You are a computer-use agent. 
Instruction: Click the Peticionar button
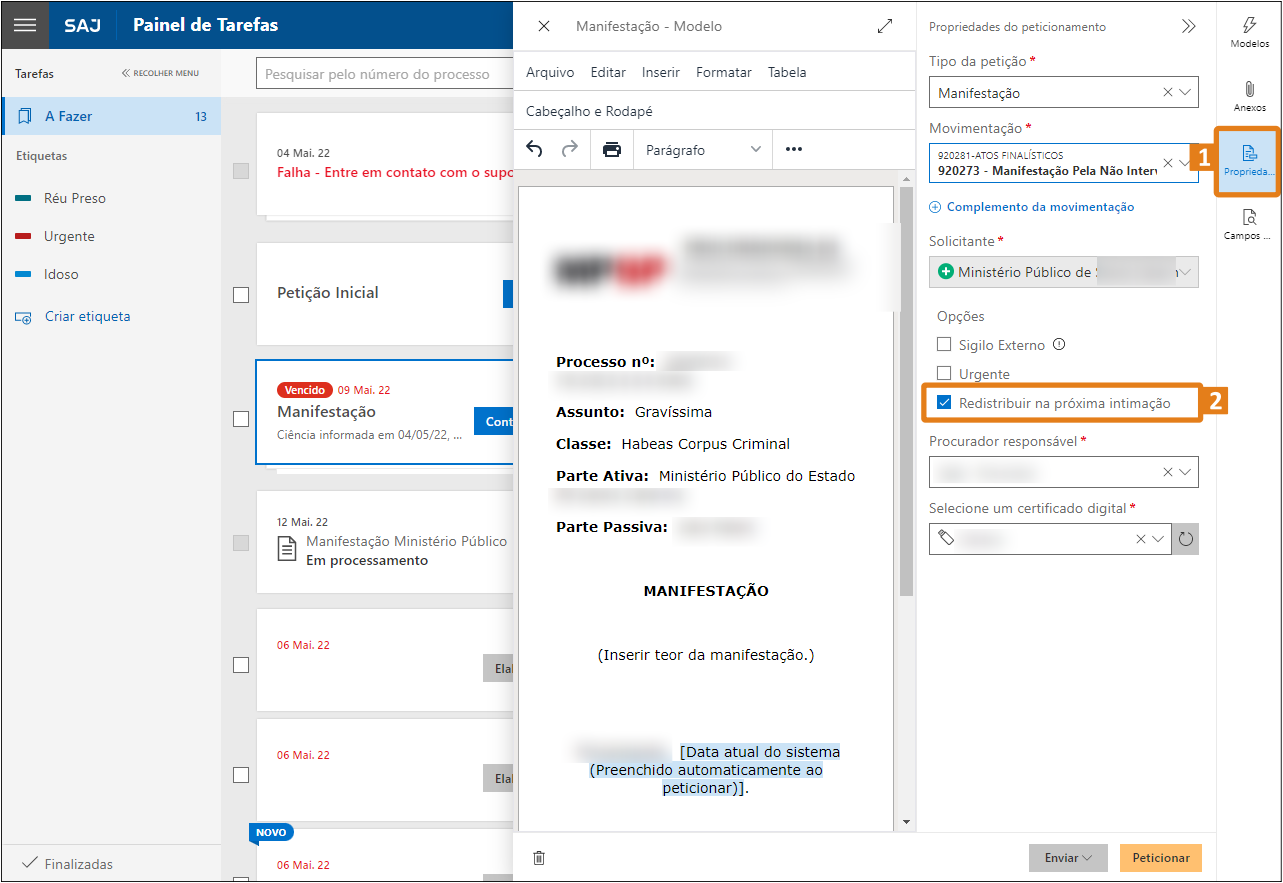(1160, 858)
